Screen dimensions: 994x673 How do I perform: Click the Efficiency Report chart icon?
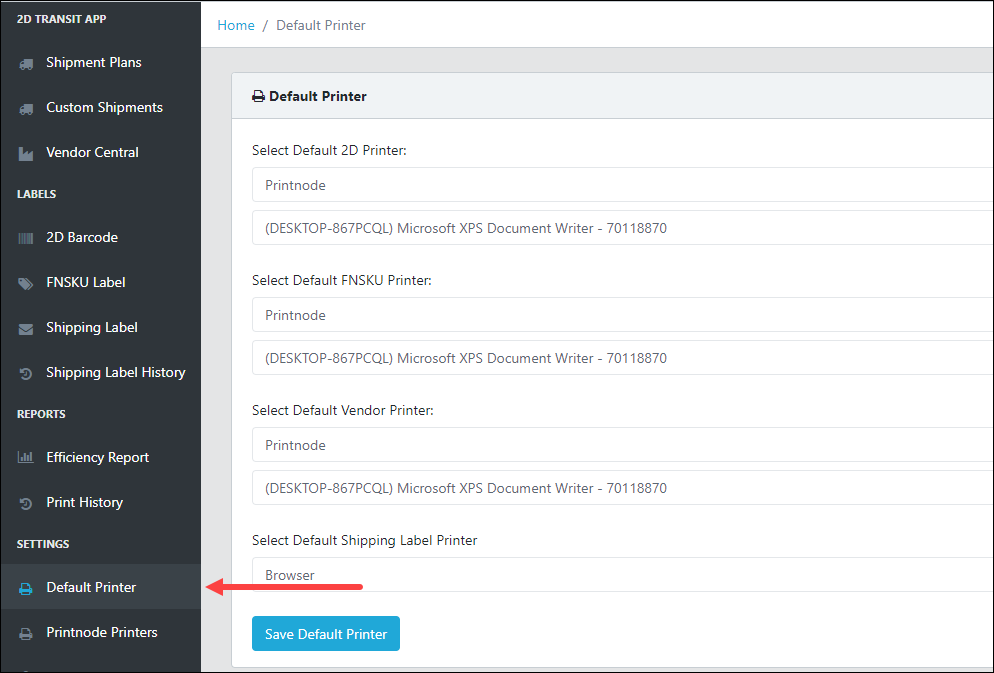pos(26,457)
